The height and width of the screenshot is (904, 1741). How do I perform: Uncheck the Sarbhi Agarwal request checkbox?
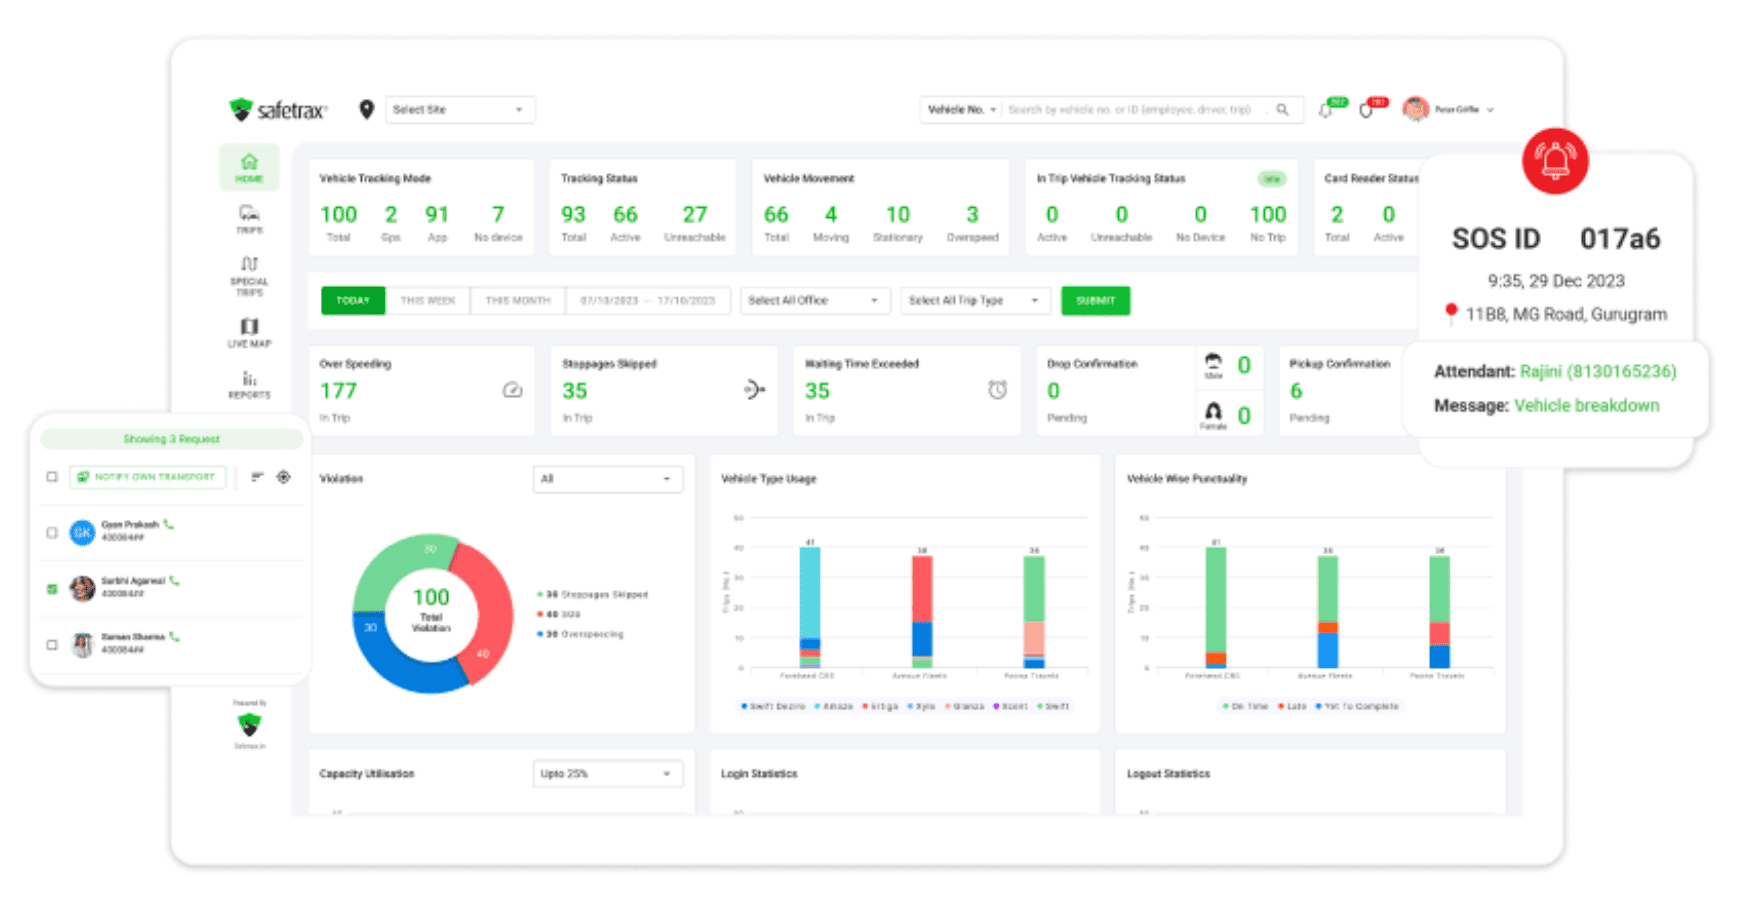[52, 589]
